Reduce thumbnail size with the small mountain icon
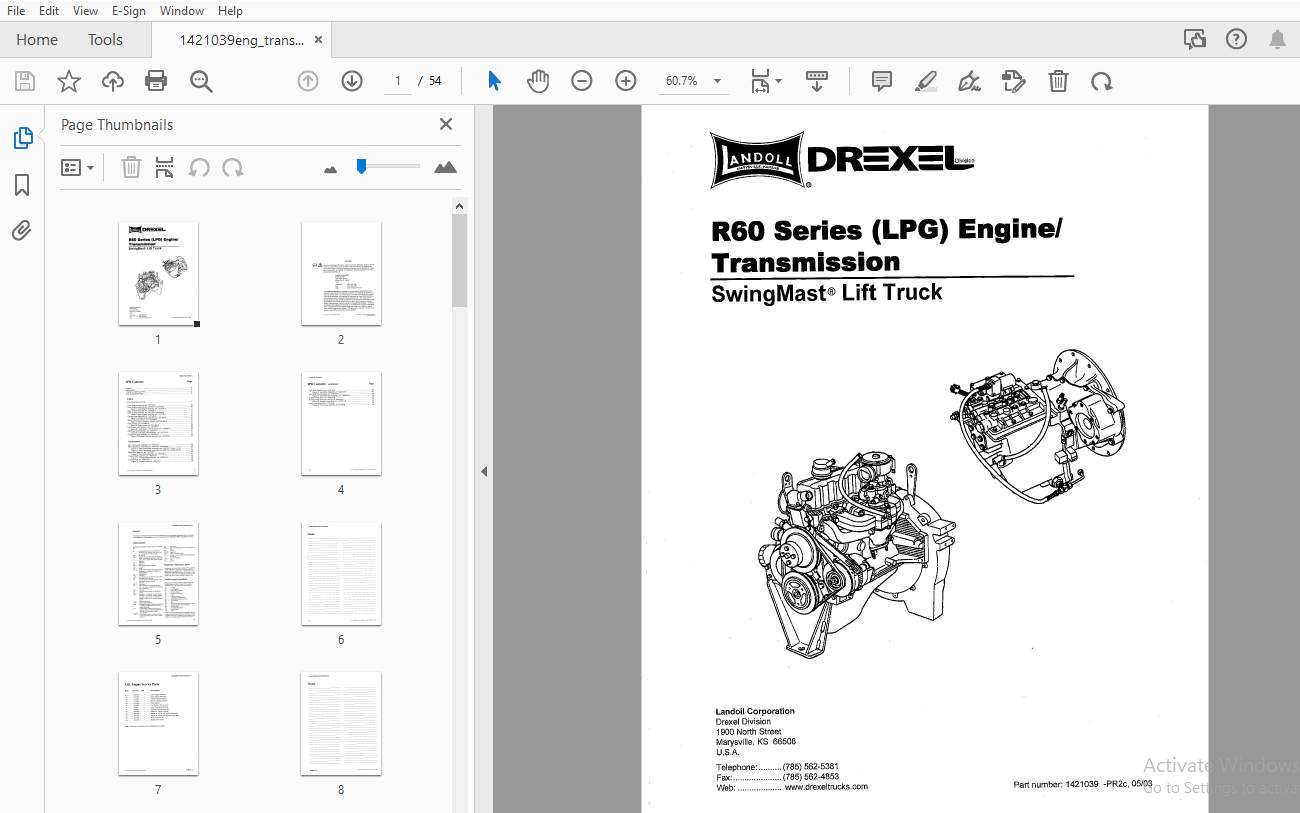Screen dimensions: 1300x813 [x=331, y=169]
